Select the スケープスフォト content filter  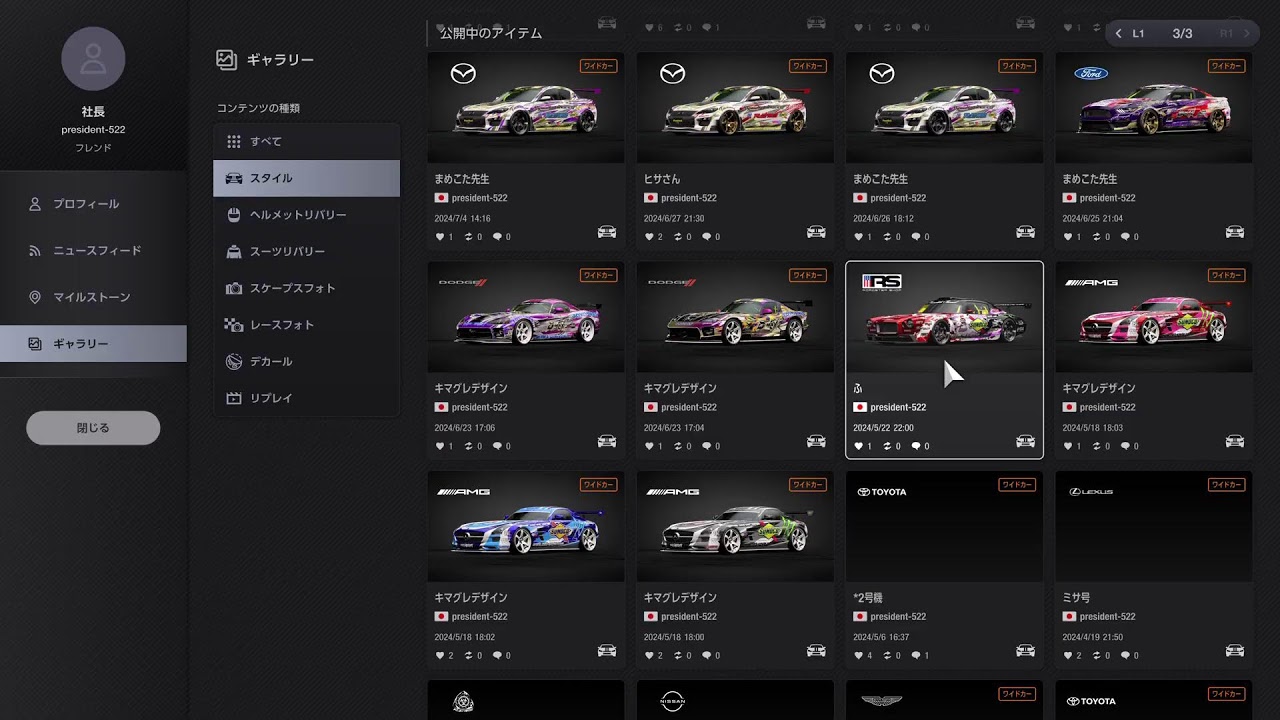click(x=306, y=288)
